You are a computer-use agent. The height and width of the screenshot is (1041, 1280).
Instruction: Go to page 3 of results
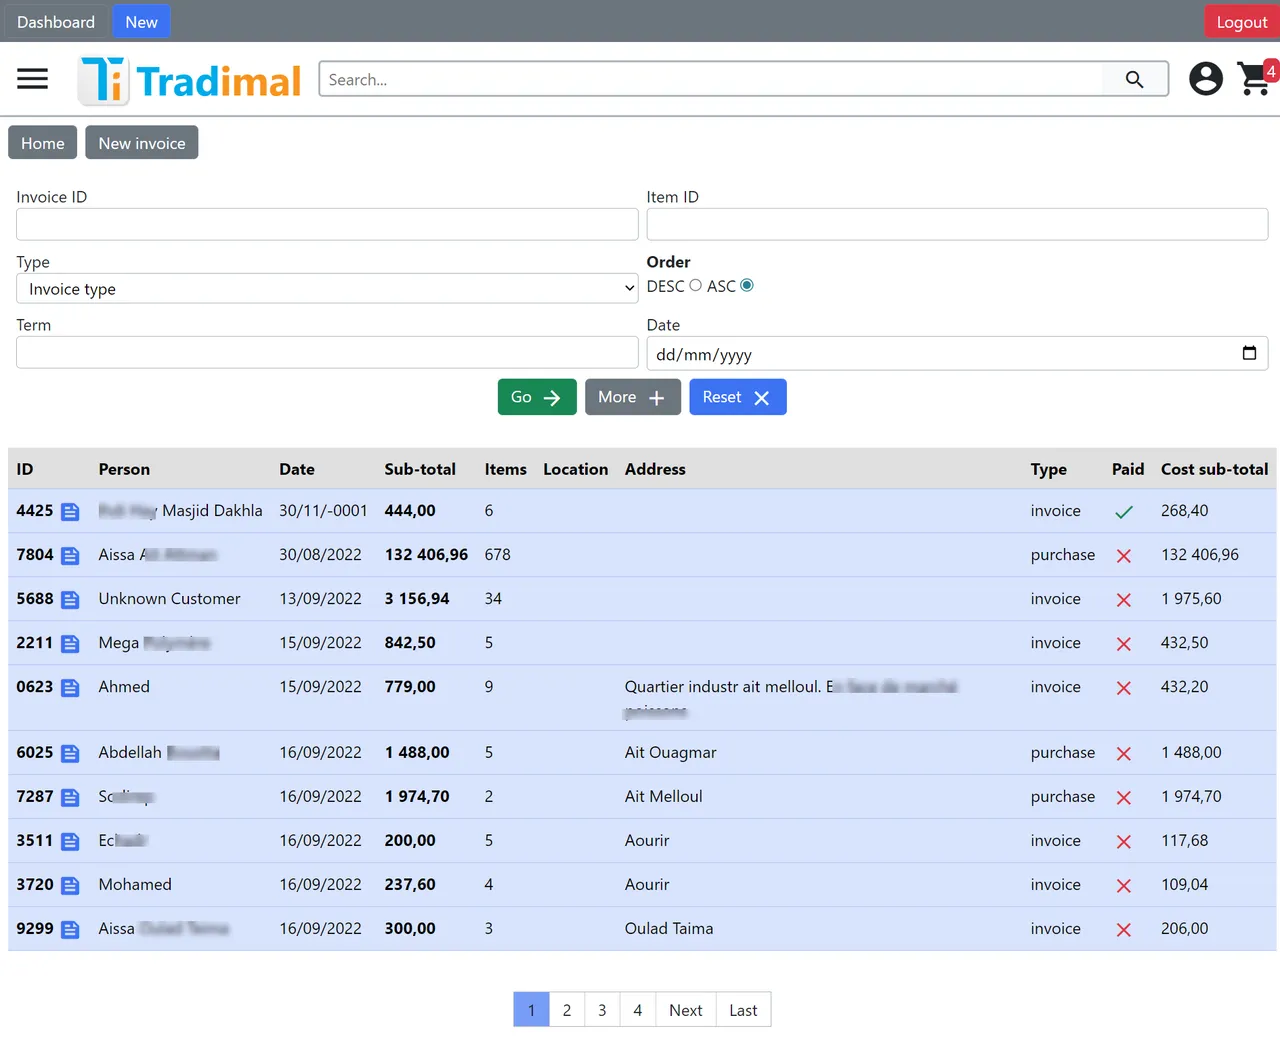pos(602,1010)
